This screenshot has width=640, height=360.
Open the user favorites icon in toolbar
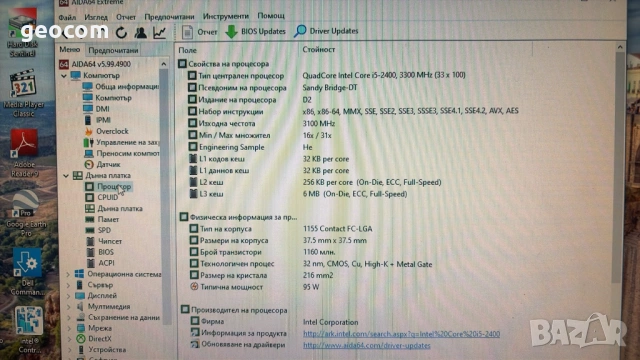click(140, 32)
